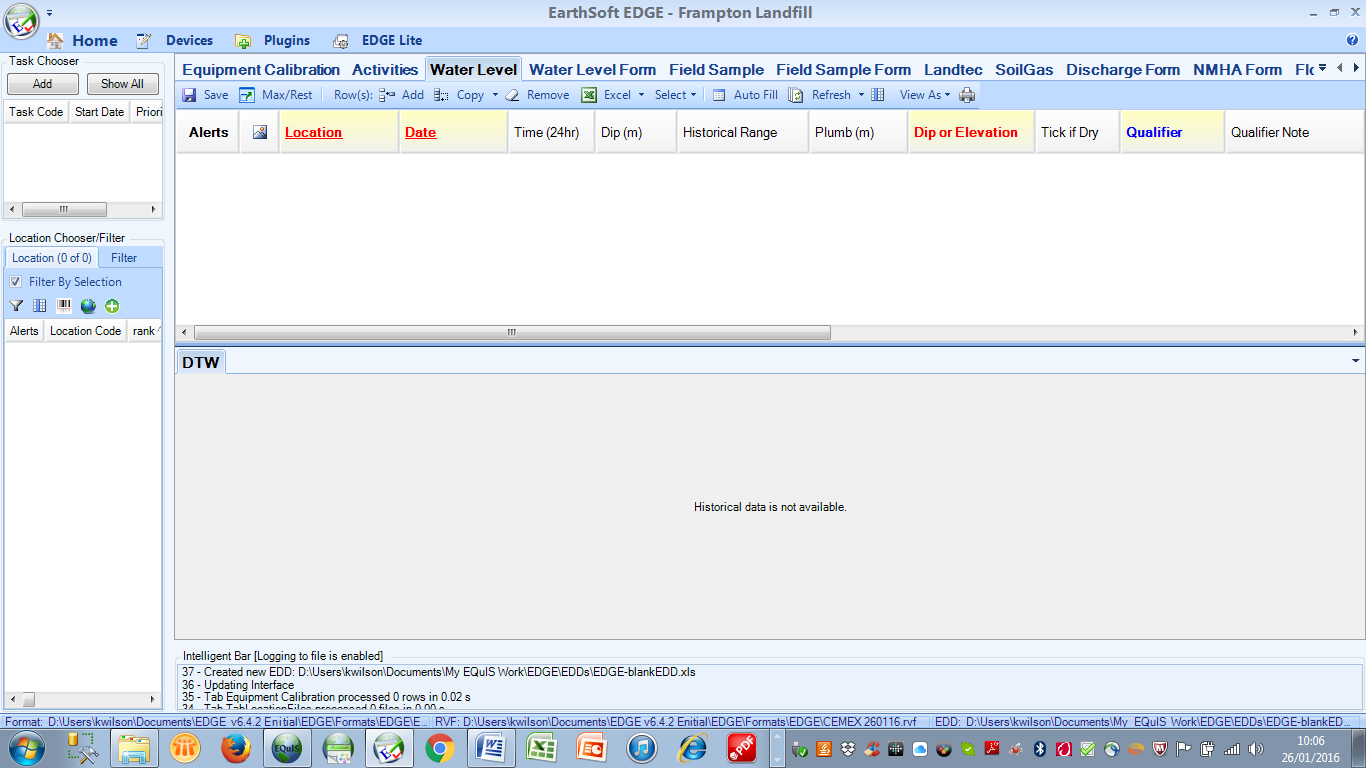Select the Location (0 of 0) tab
Image resolution: width=1366 pixels, height=768 pixels.
click(x=52, y=258)
